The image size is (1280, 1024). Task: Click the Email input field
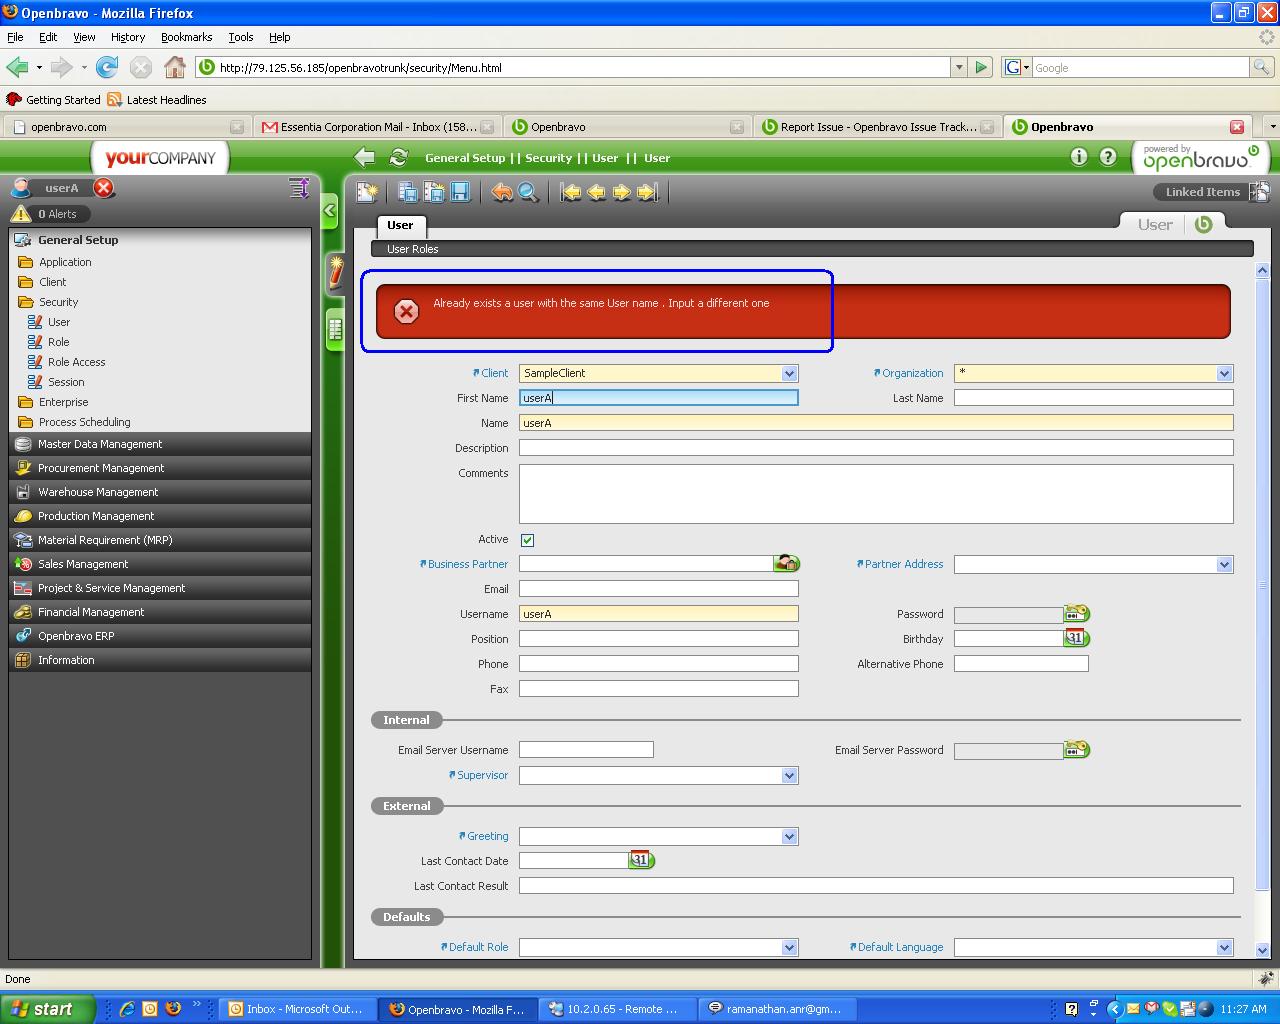(659, 589)
